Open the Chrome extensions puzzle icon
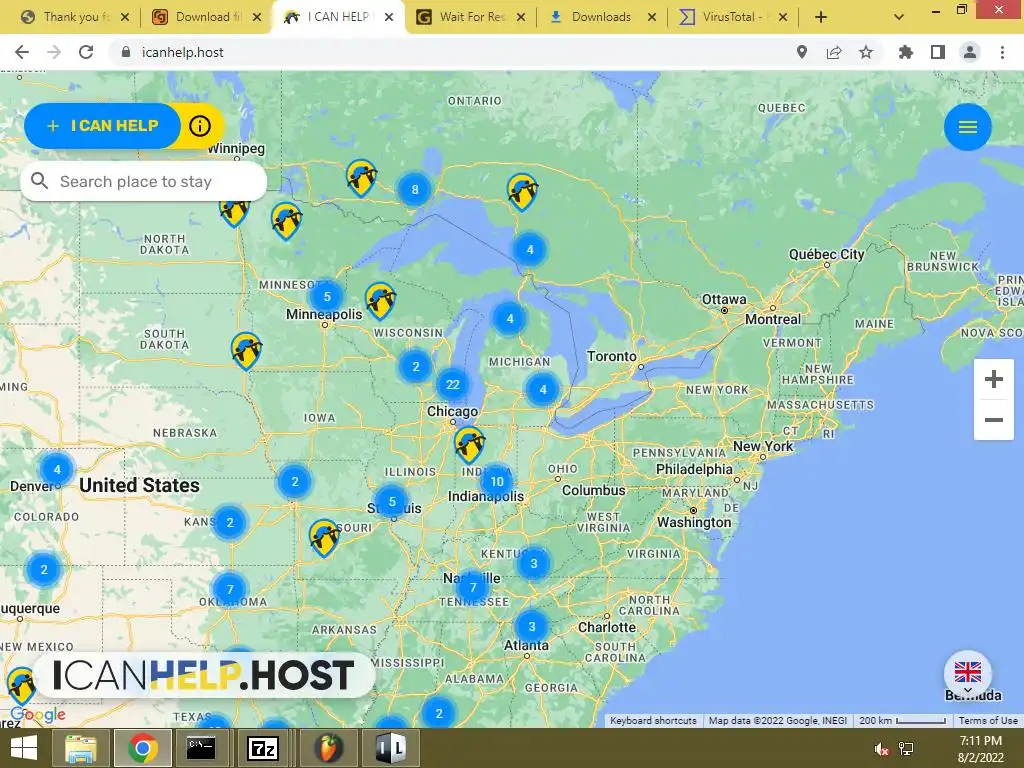The width and height of the screenshot is (1024, 768). [x=905, y=52]
